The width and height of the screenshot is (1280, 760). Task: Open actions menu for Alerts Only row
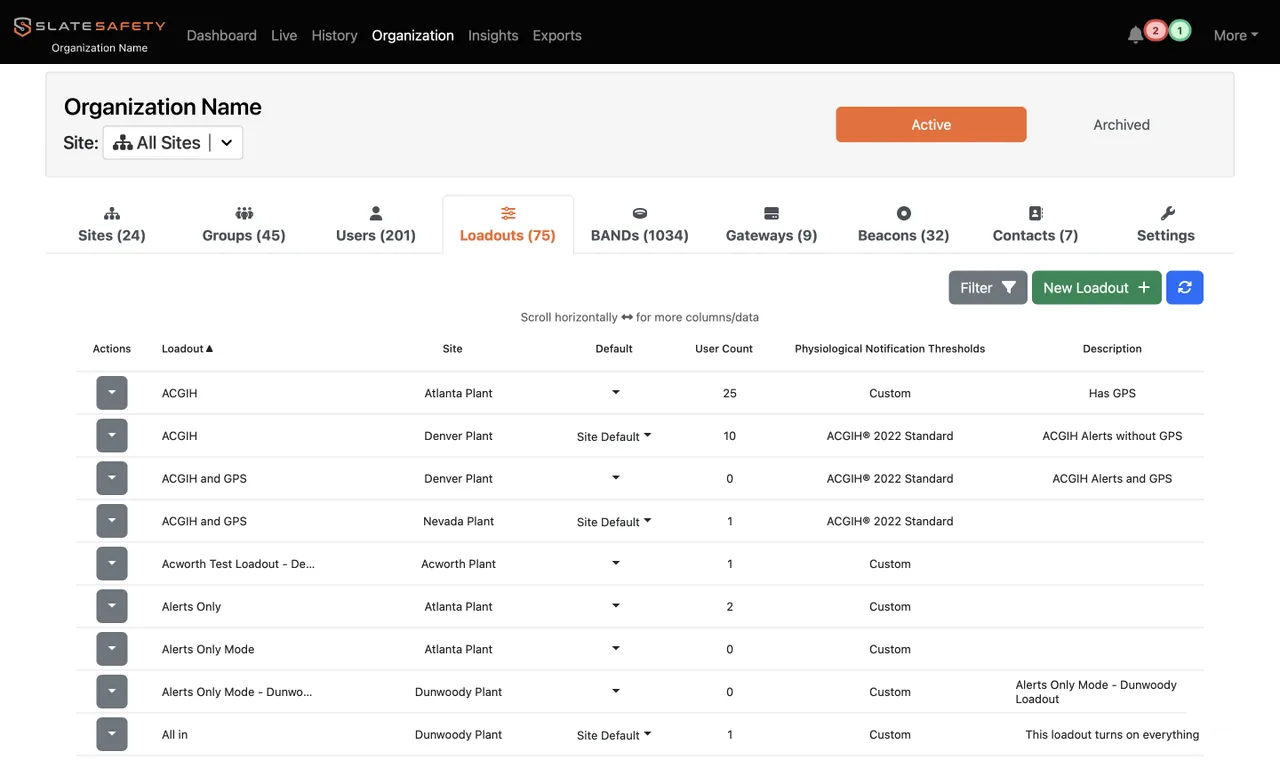112,606
